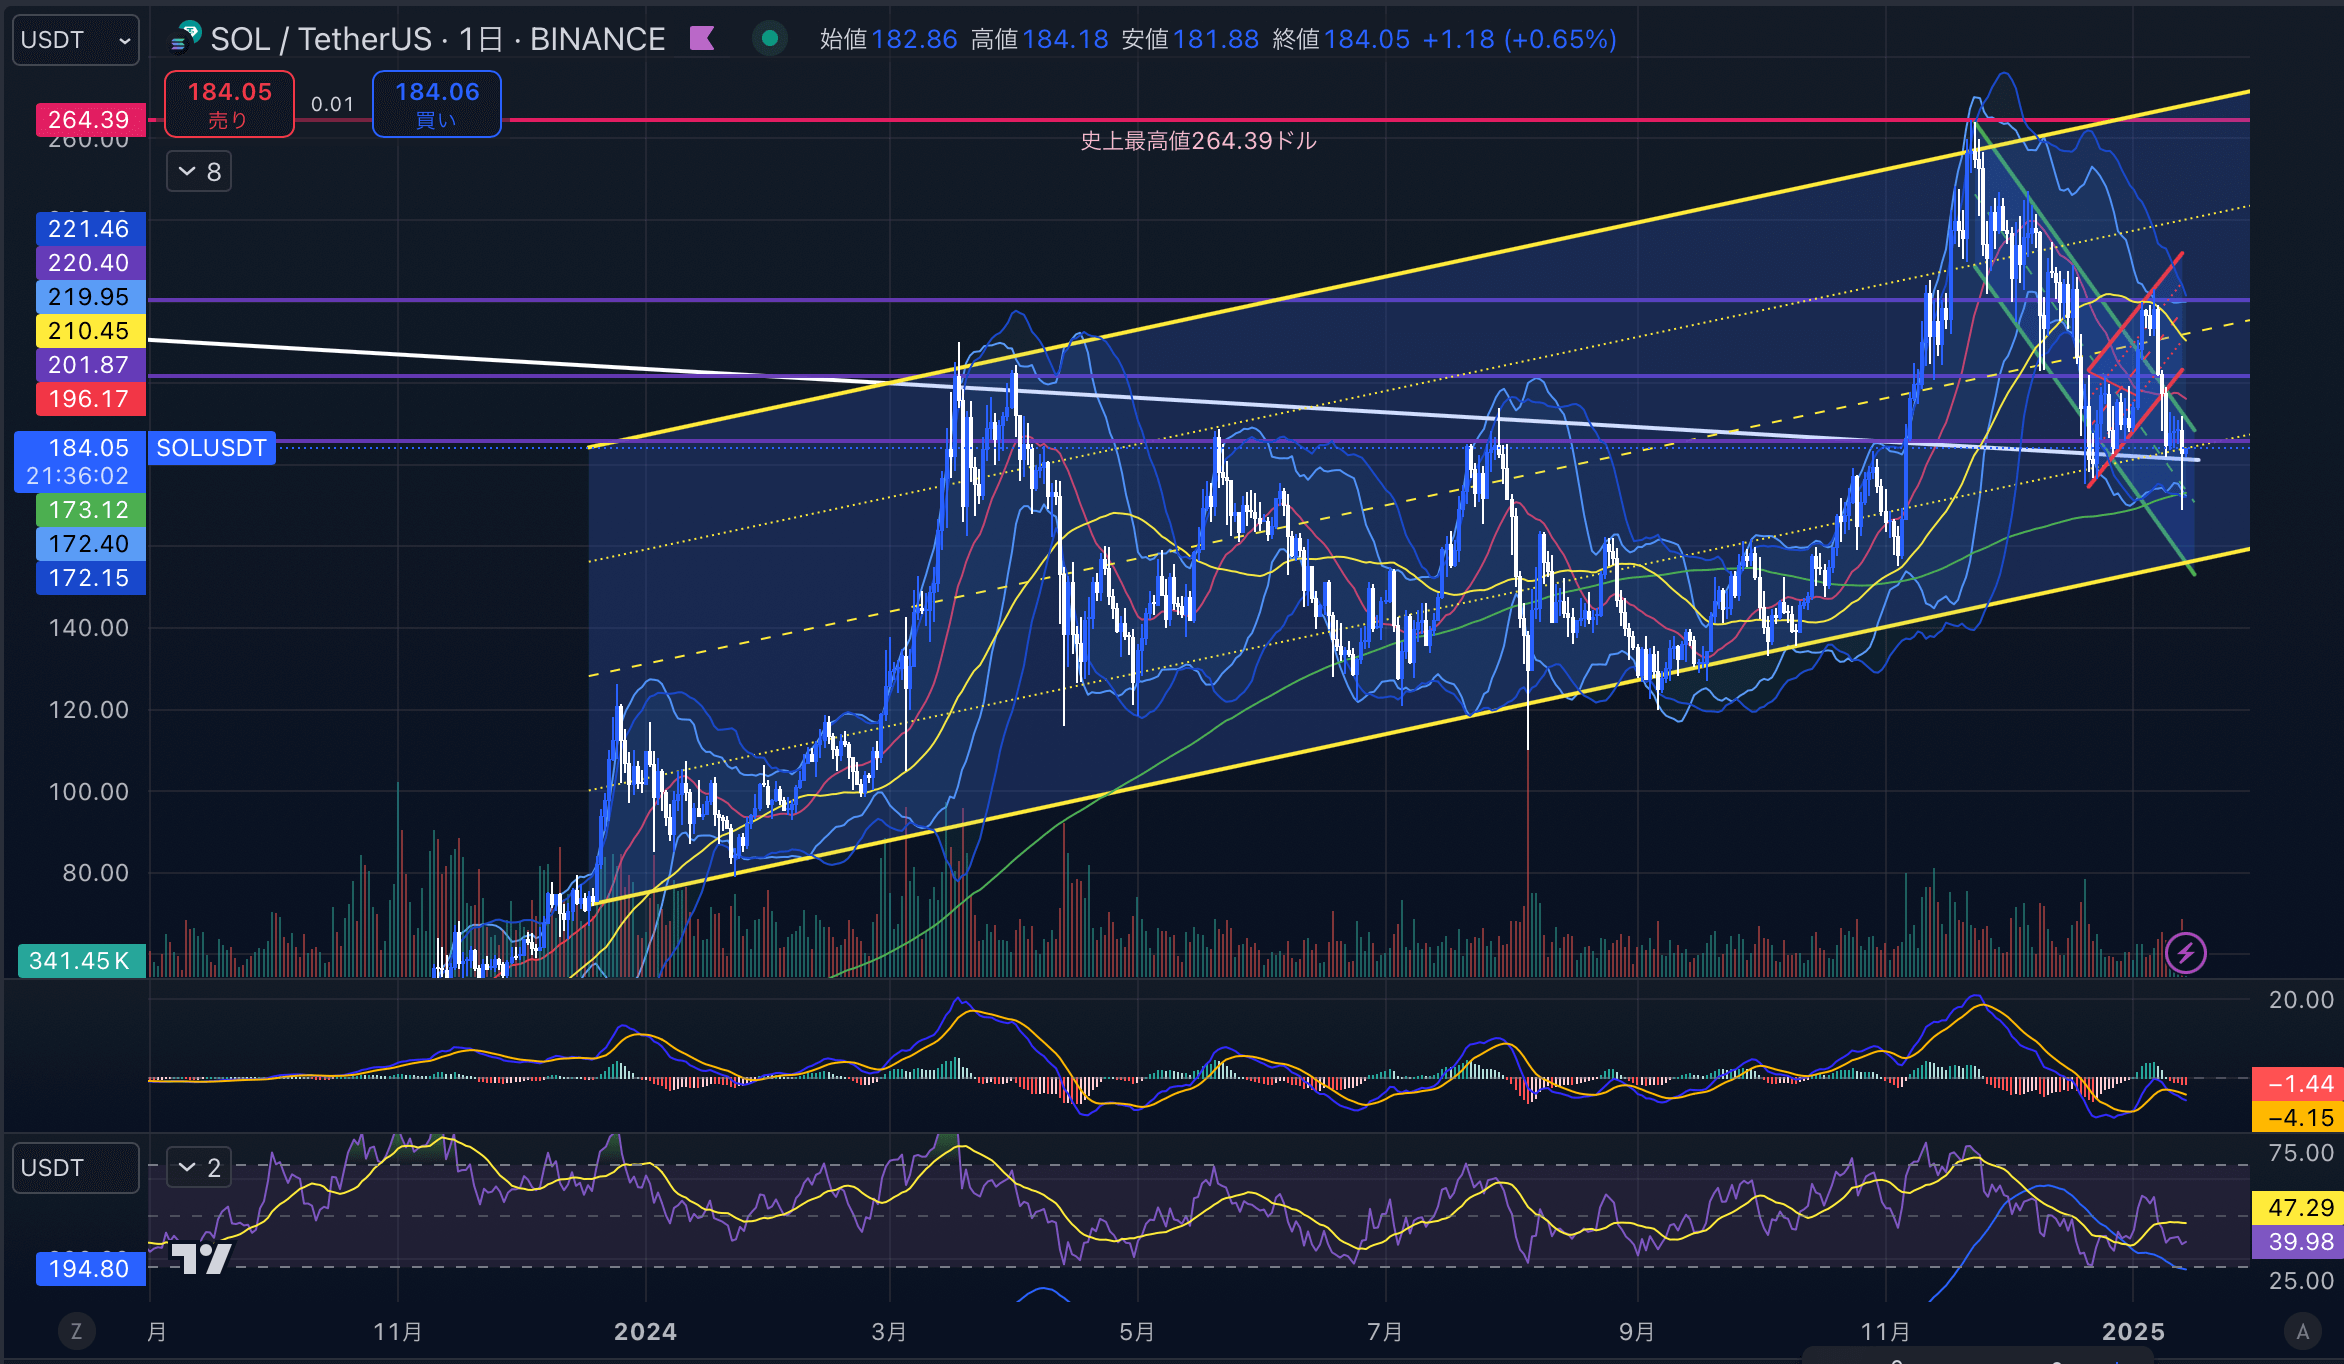2344x1364 pixels.
Task: Click the 172.15 price scale label
Action: coord(90,578)
